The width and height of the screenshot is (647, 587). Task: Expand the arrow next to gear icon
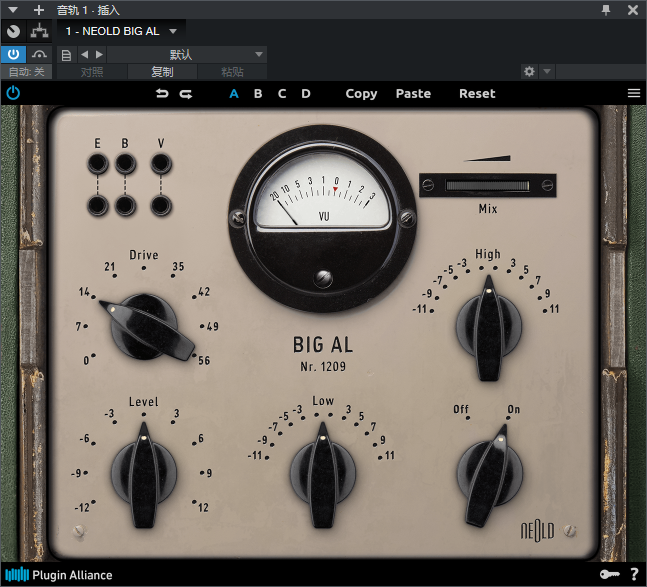pos(547,72)
